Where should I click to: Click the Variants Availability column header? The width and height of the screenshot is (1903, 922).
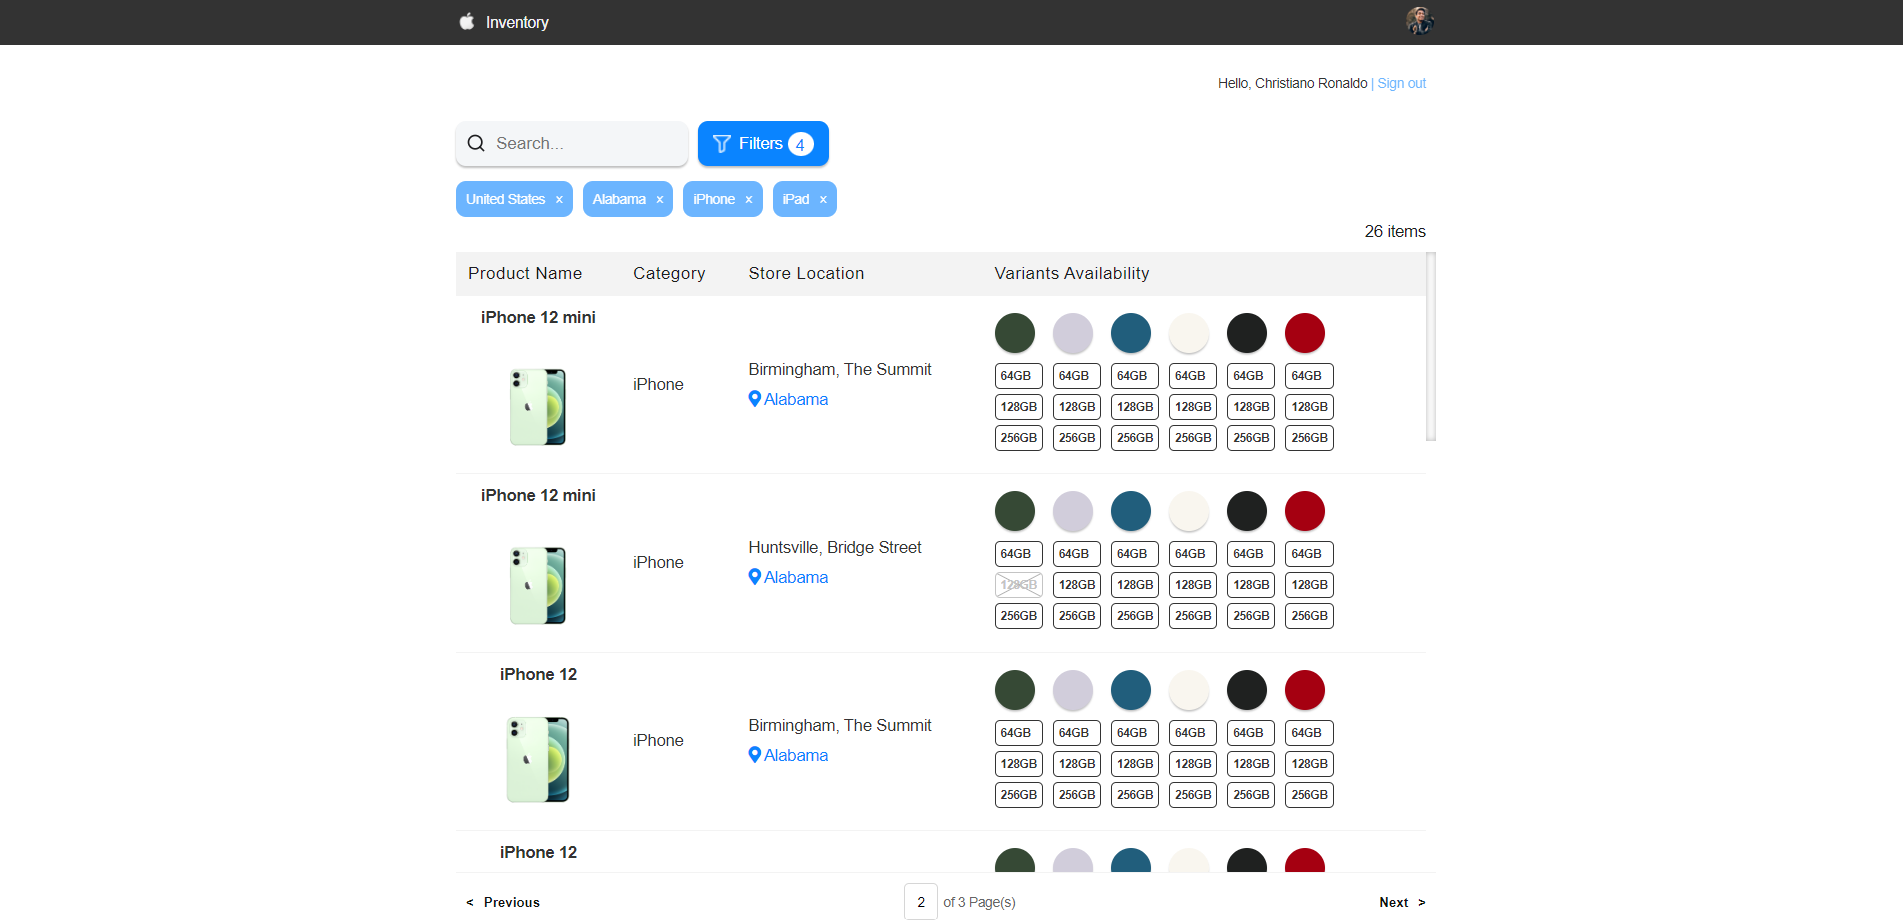tap(1072, 274)
